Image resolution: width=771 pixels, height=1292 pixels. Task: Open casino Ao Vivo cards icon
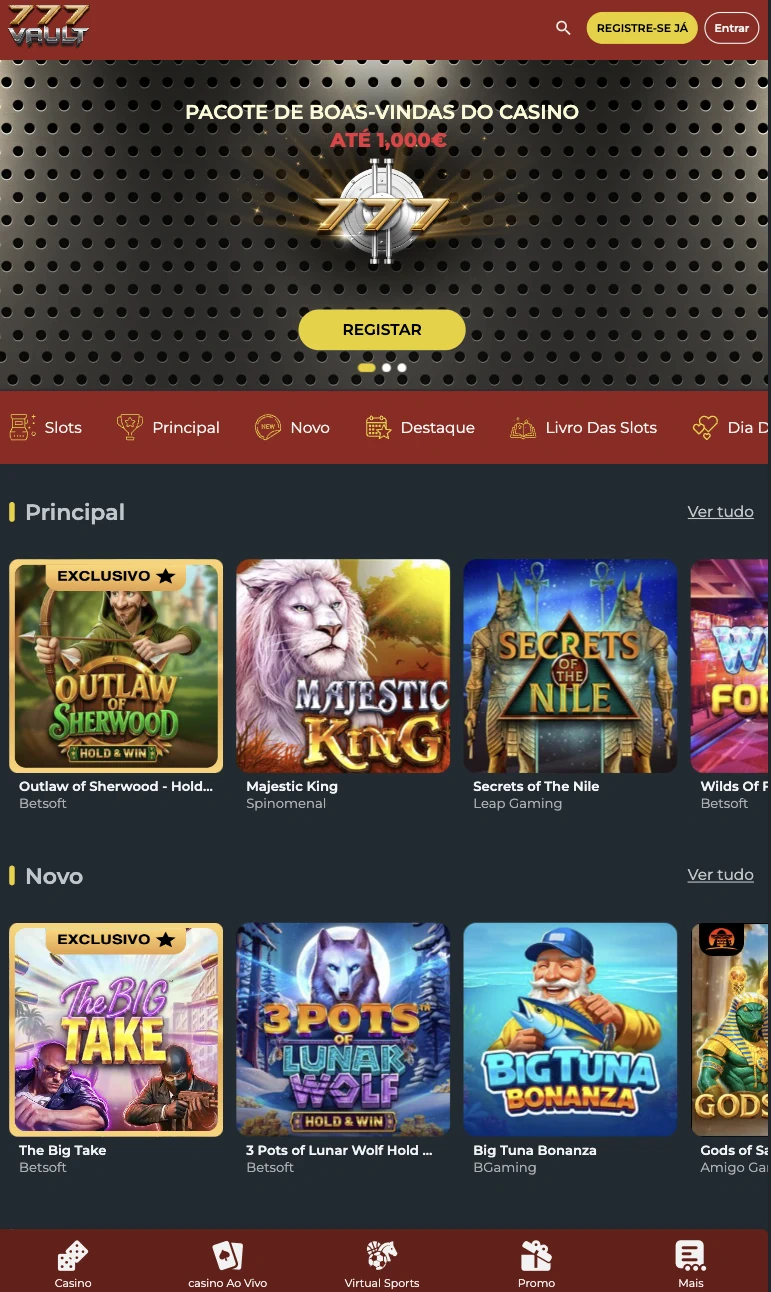[228, 1256]
